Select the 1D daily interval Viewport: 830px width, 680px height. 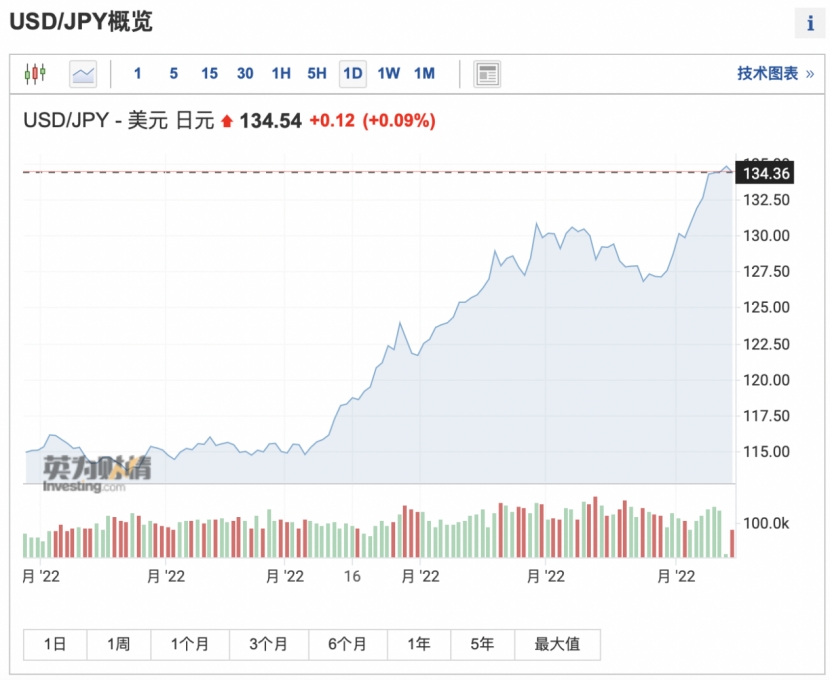pos(353,73)
